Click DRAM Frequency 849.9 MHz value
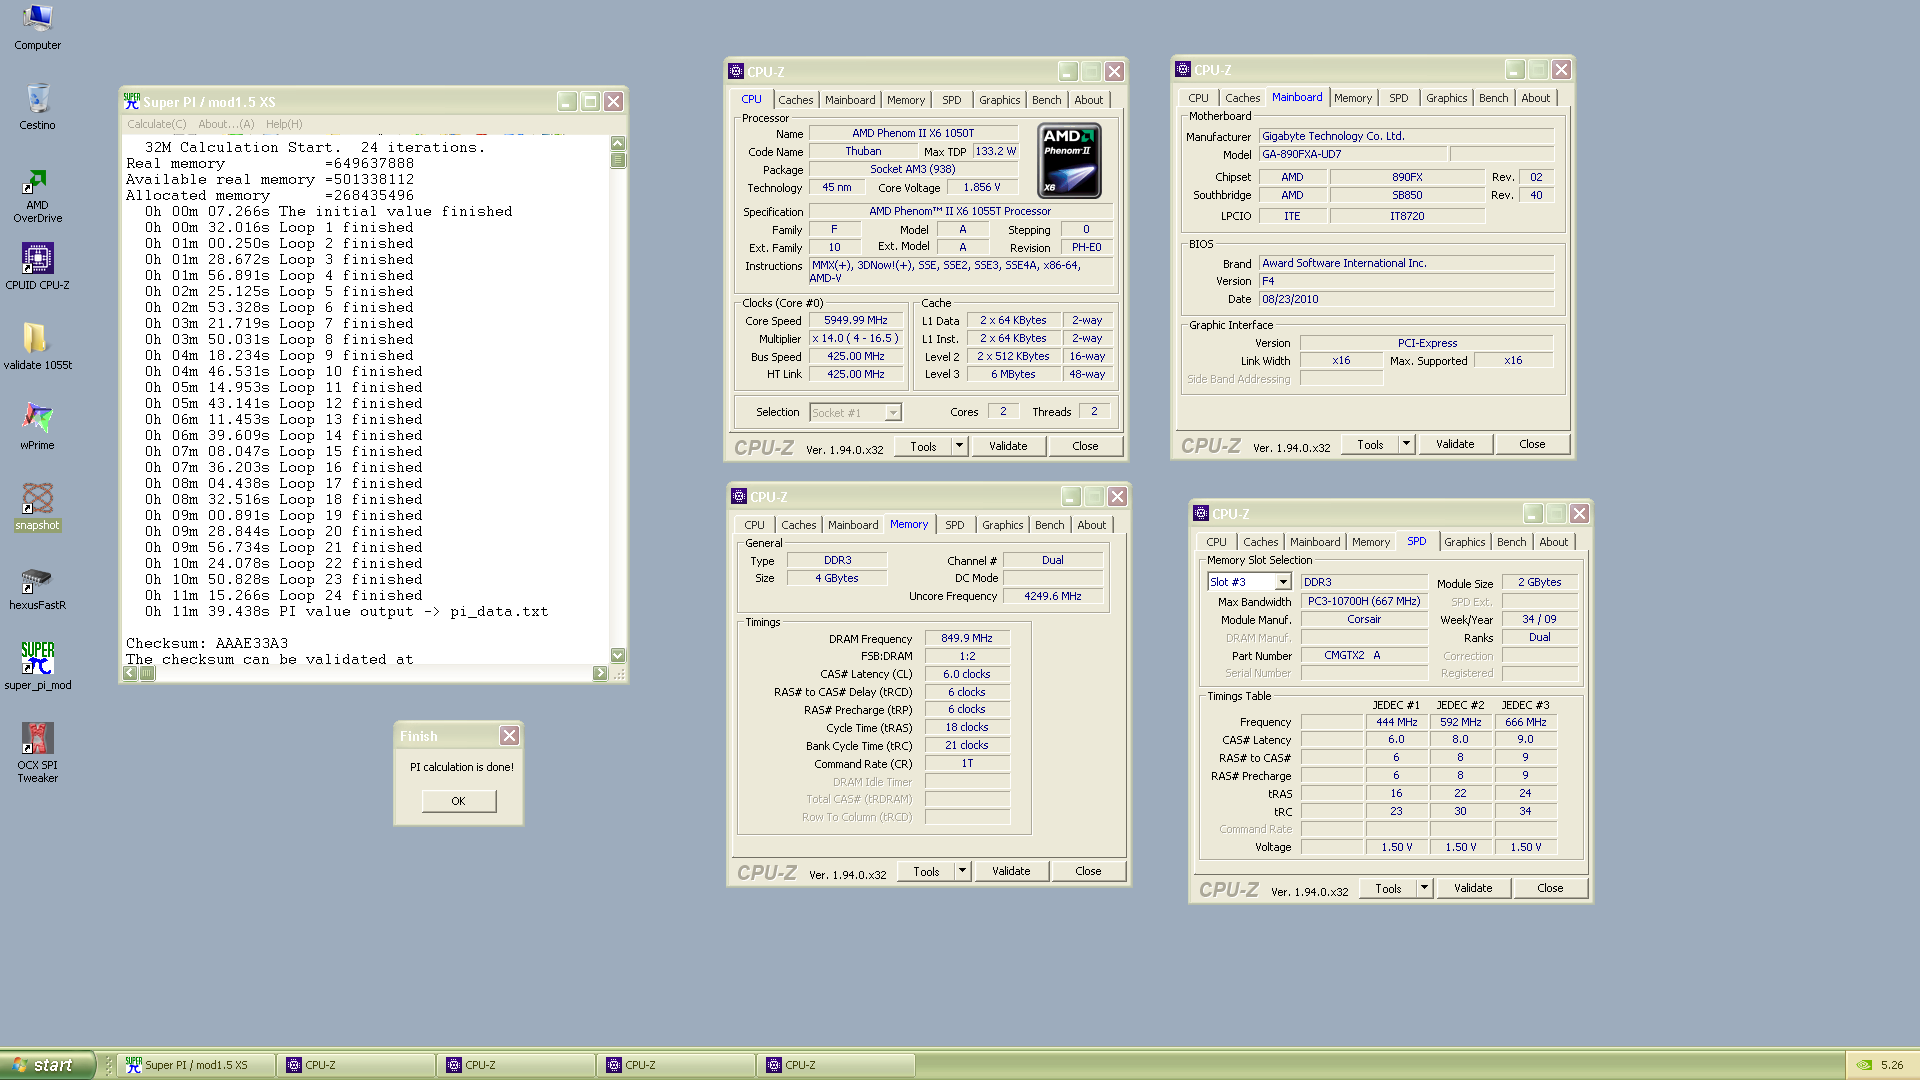Screen dimensions: 1920x1080 967,638
